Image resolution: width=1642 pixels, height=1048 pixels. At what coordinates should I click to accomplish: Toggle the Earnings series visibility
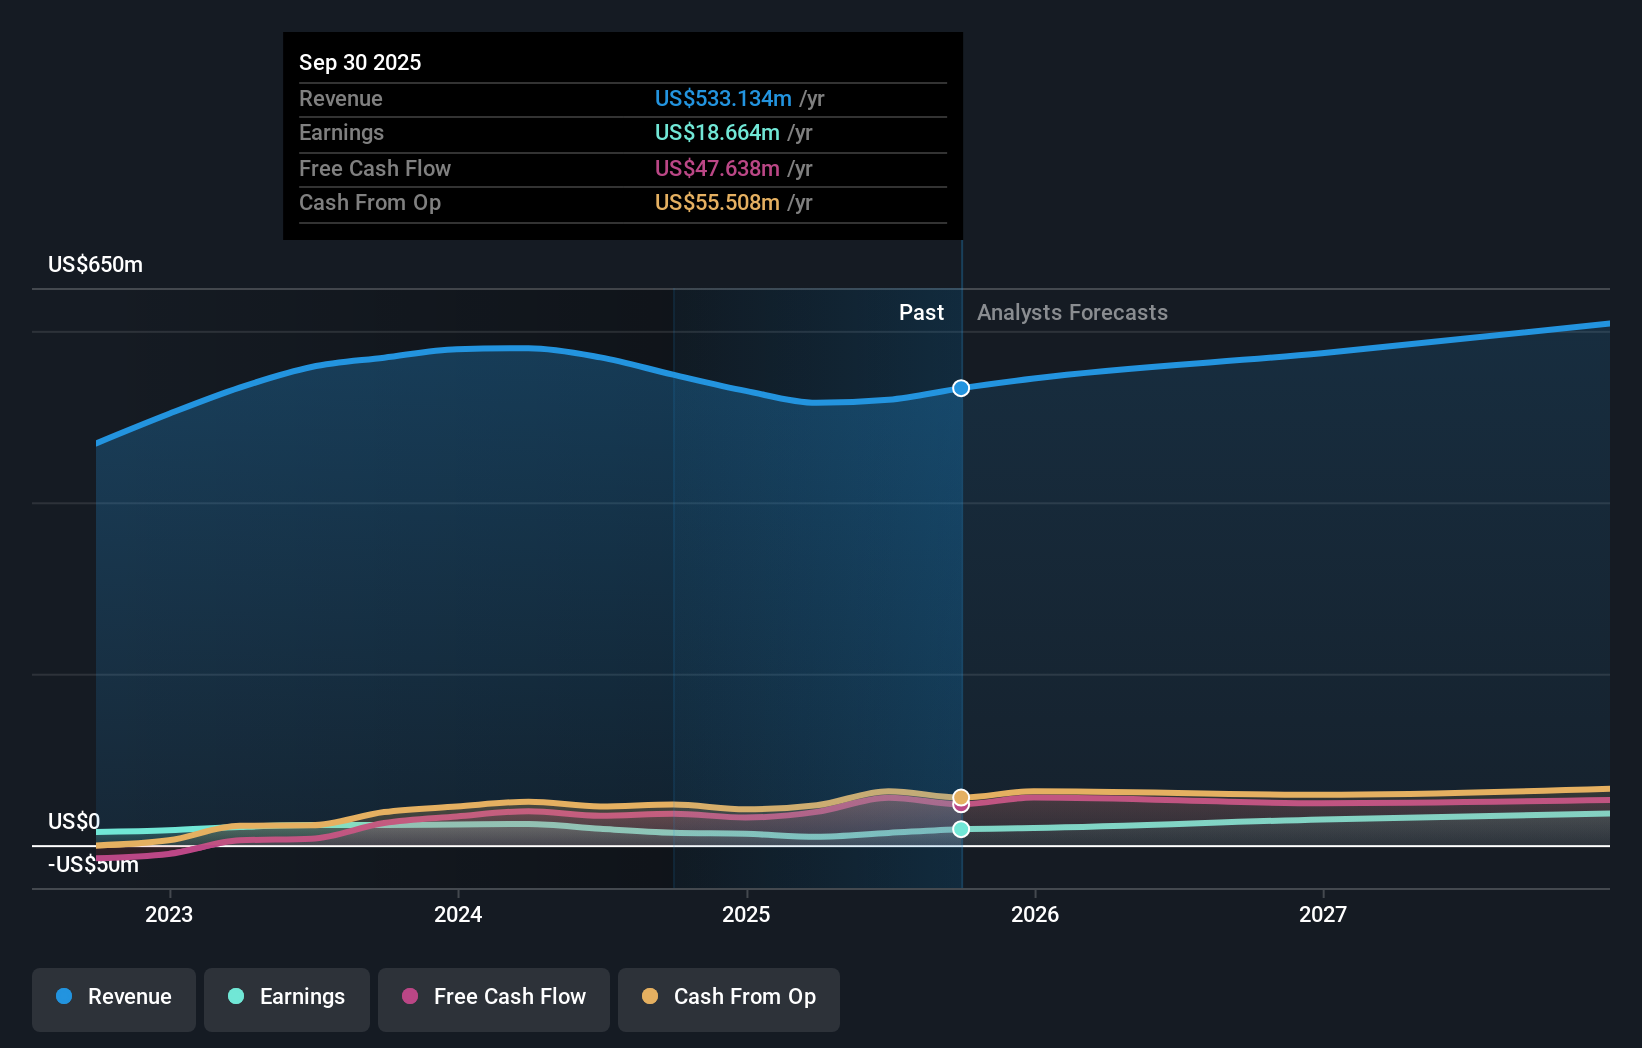tap(286, 997)
